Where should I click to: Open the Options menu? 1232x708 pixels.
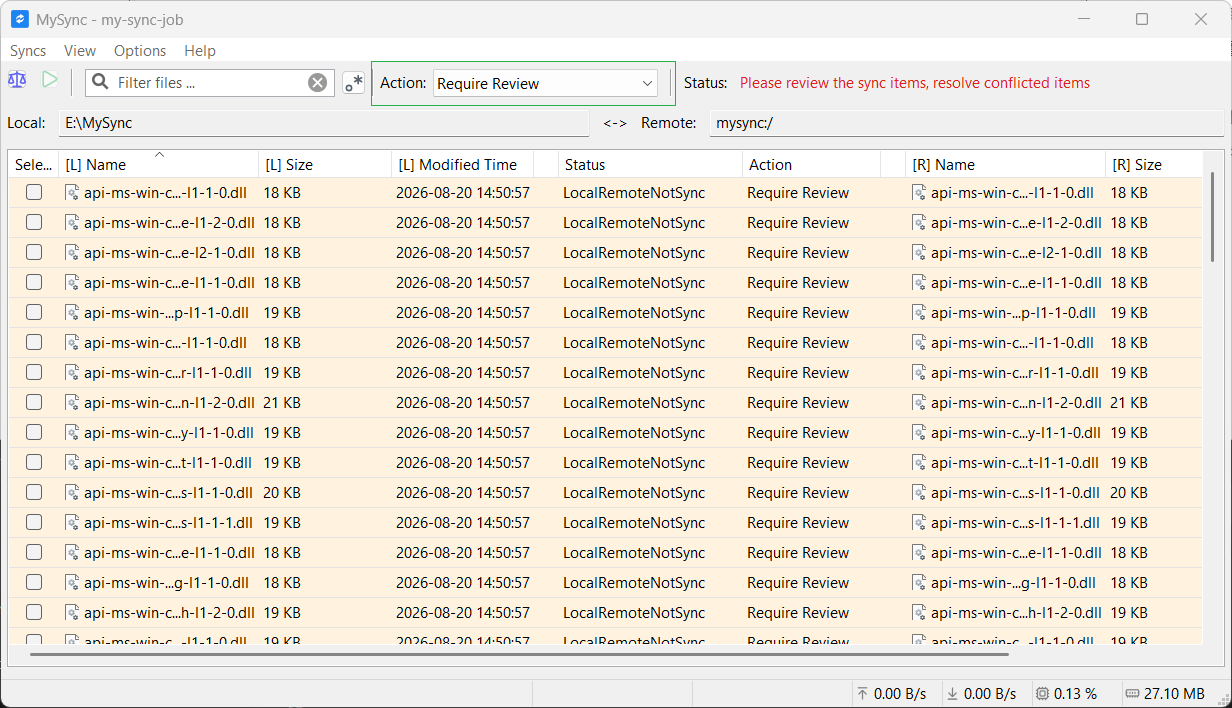click(140, 51)
